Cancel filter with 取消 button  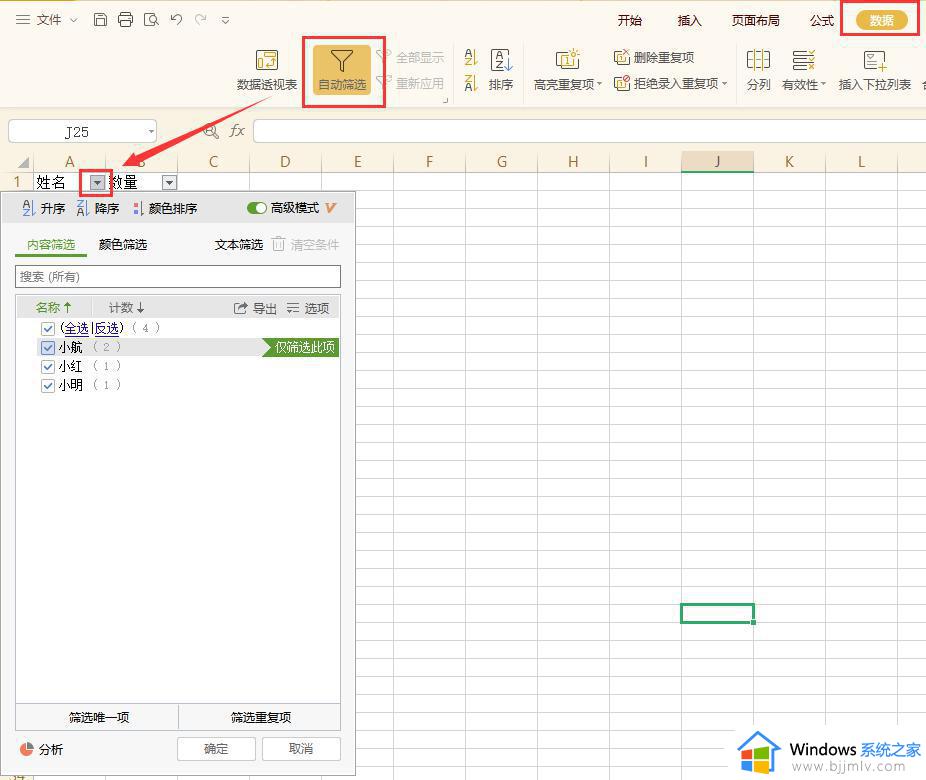pos(301,749)
